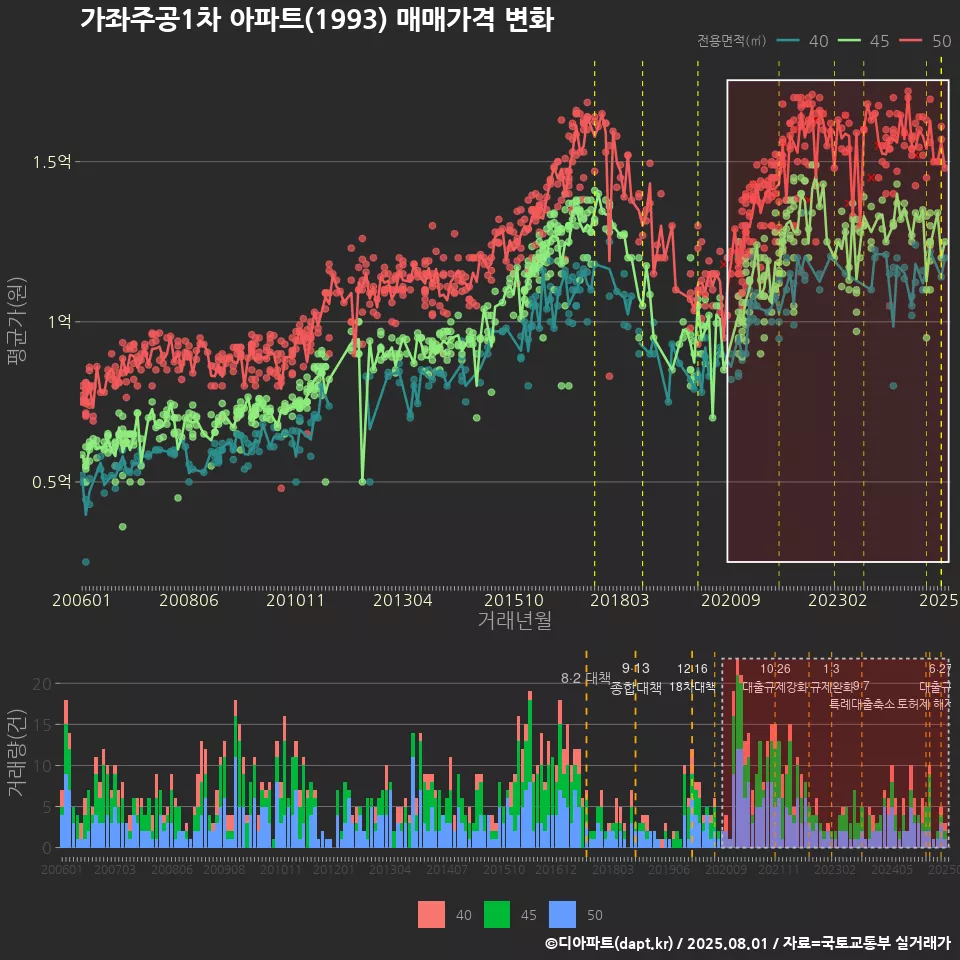Click the 특례대출축소 annotation label
The width and height of the screenshot is (960, 960).
(x=862, y=704)
